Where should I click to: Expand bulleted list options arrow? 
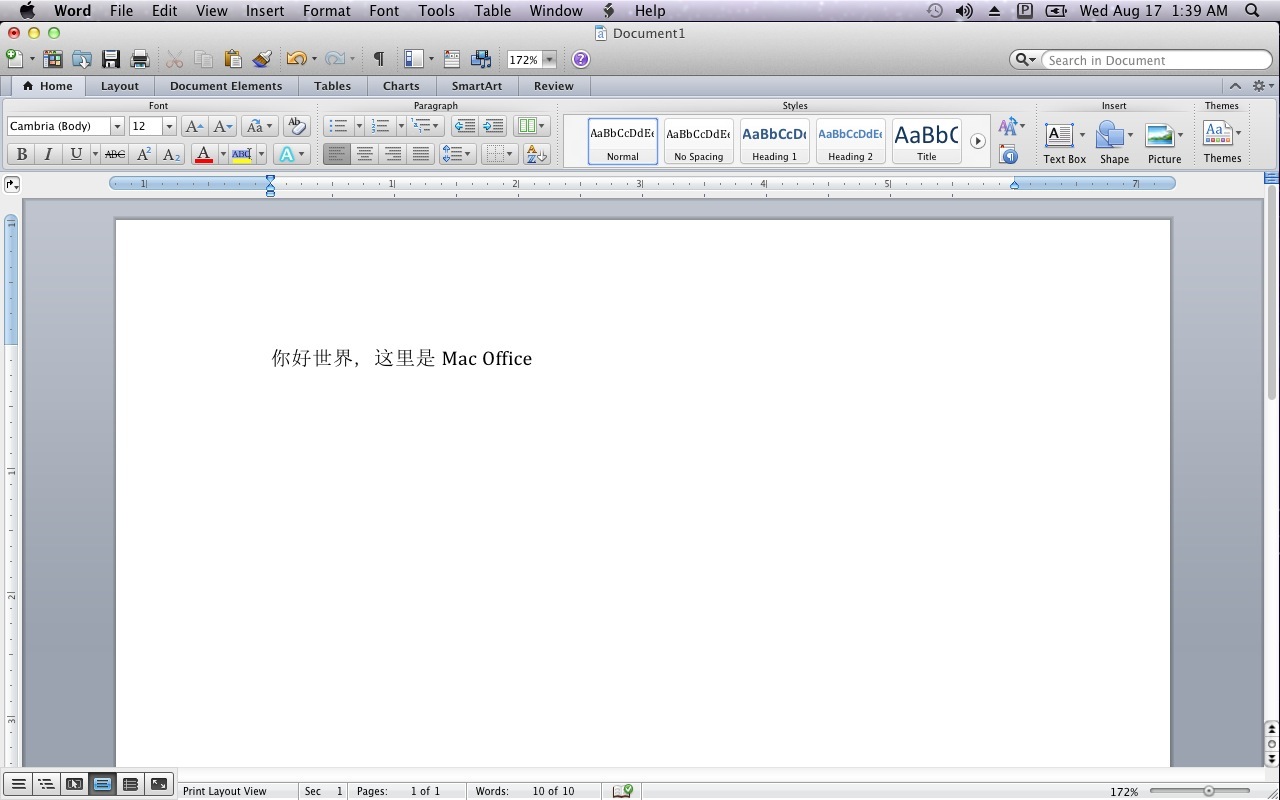(358, 126)
